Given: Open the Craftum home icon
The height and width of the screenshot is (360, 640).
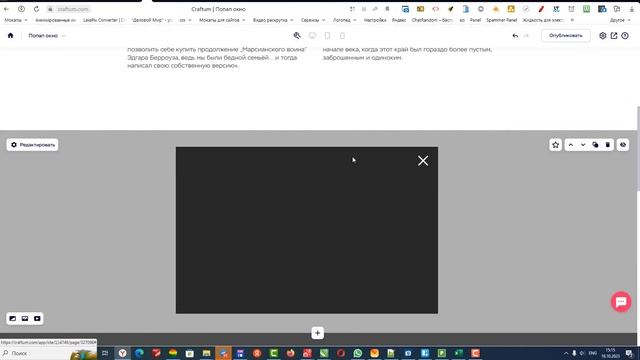Looking at the screenshot, I should [11, 36].
